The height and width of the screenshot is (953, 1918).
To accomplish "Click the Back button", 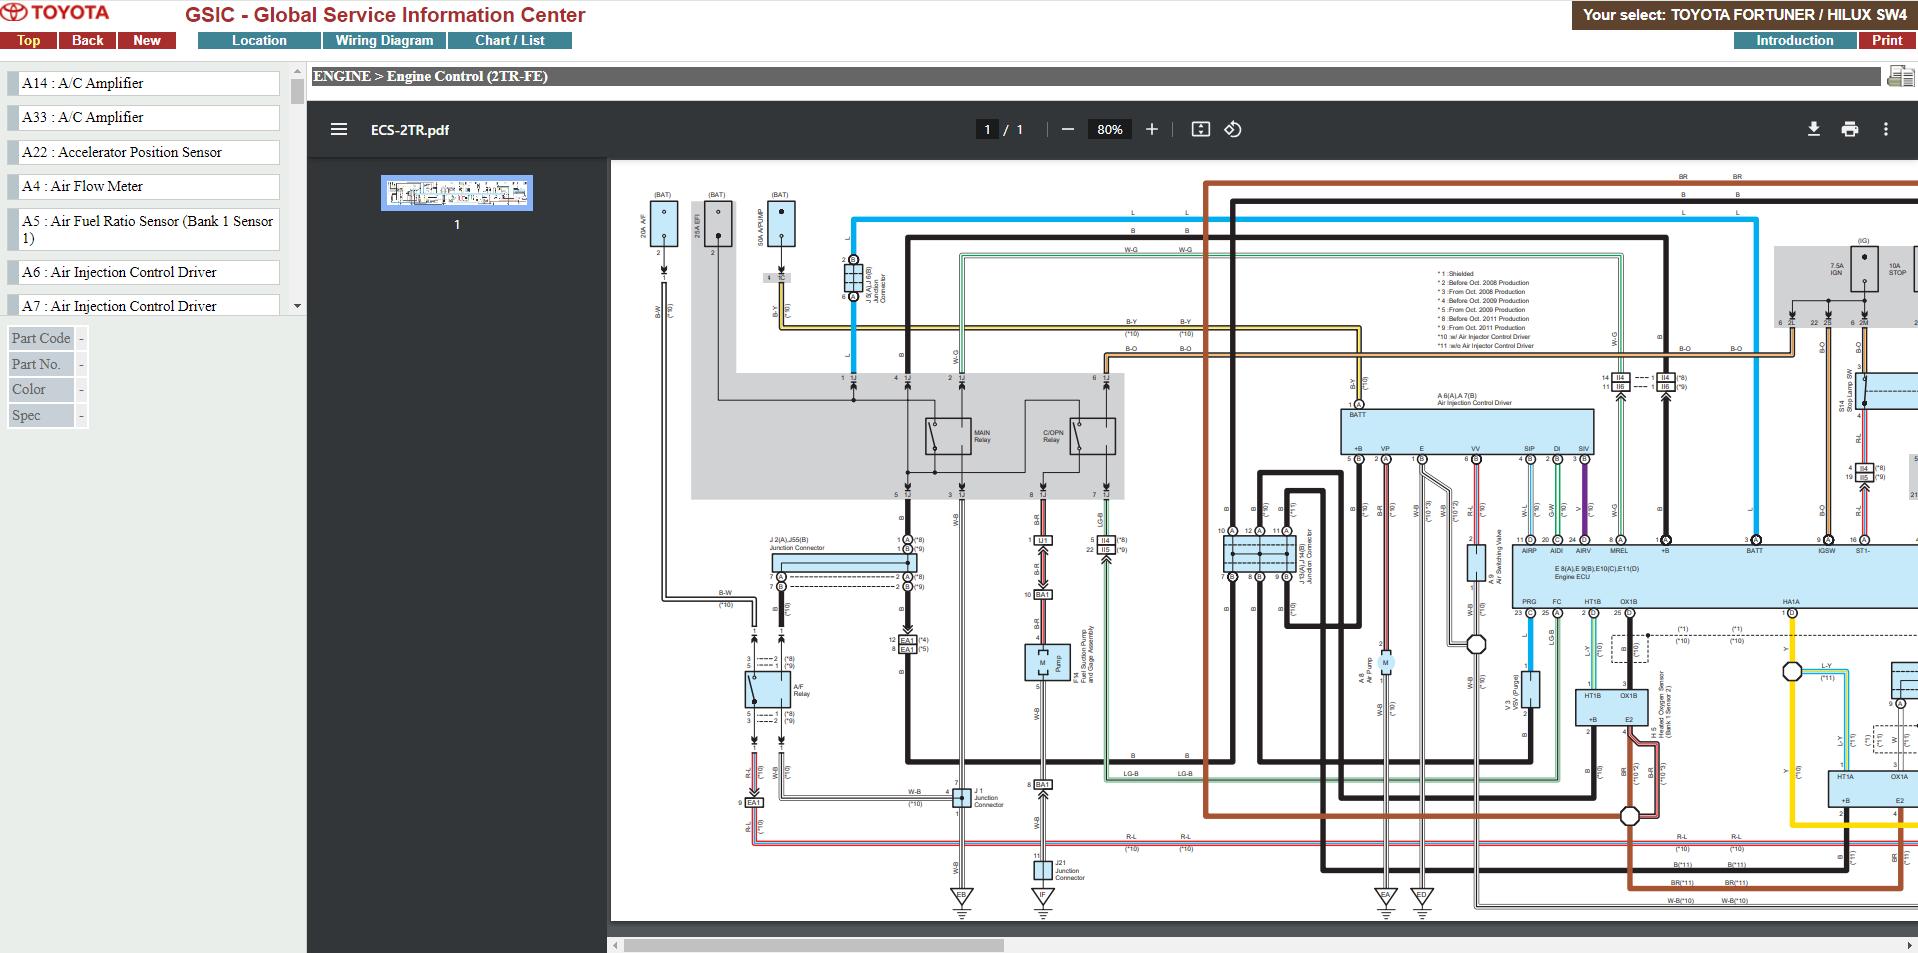I will [88, 40].
